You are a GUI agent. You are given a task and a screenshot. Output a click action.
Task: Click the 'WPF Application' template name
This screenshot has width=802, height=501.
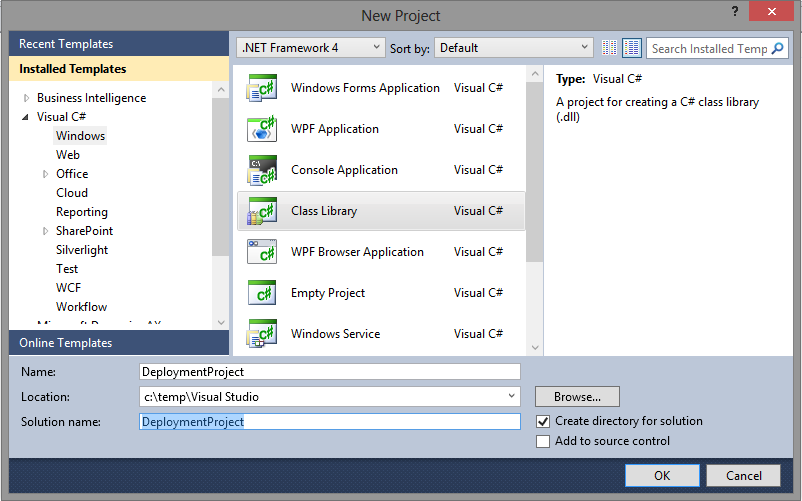click(x=335, y=129)
